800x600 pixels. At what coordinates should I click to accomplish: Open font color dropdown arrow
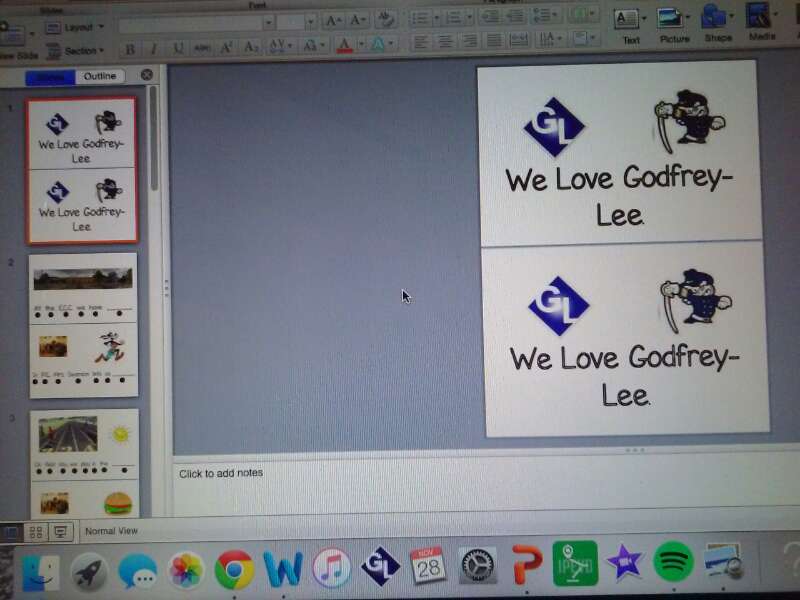click(x=361, y=45)
